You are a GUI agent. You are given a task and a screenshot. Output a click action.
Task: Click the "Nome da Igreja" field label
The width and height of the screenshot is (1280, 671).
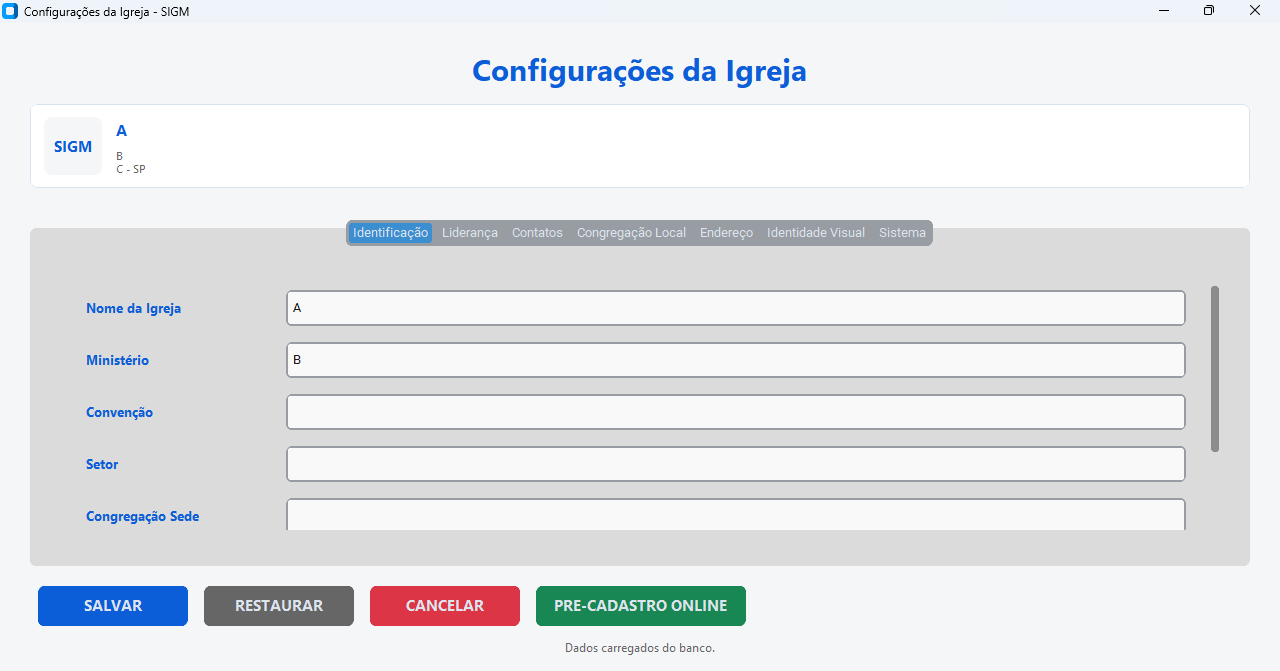[x=134, y=308]
